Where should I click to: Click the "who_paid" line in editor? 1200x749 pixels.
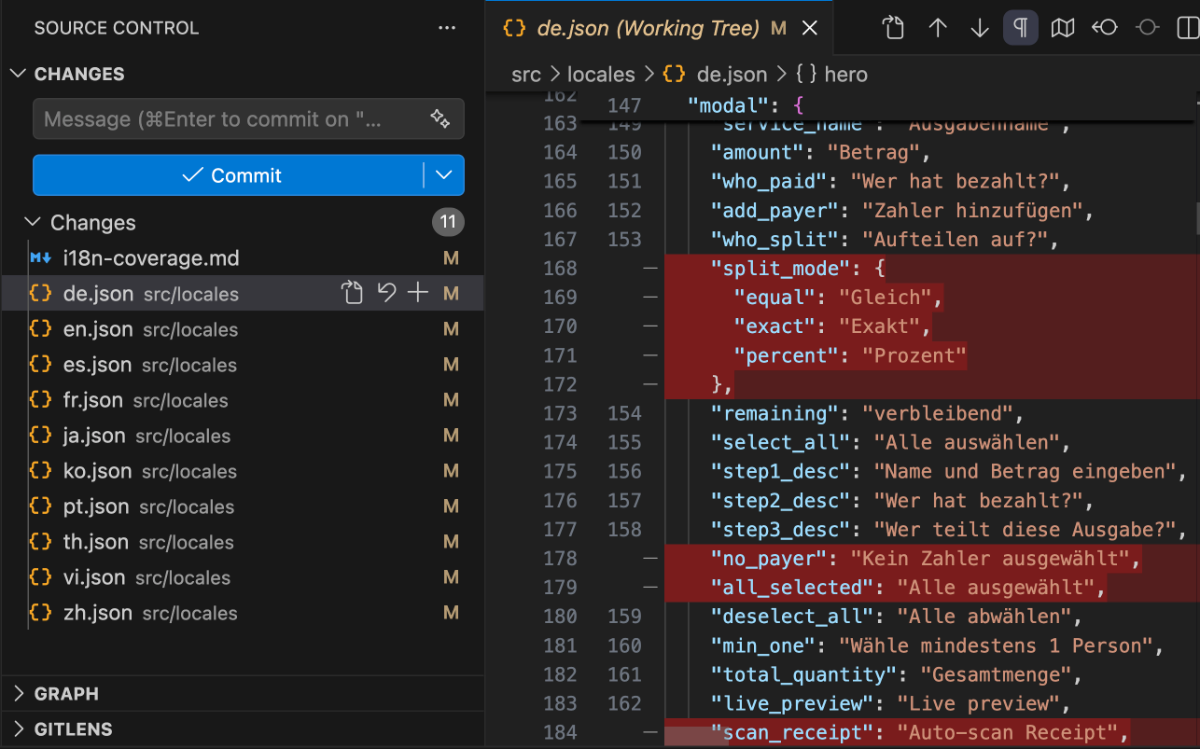[932, 181]
